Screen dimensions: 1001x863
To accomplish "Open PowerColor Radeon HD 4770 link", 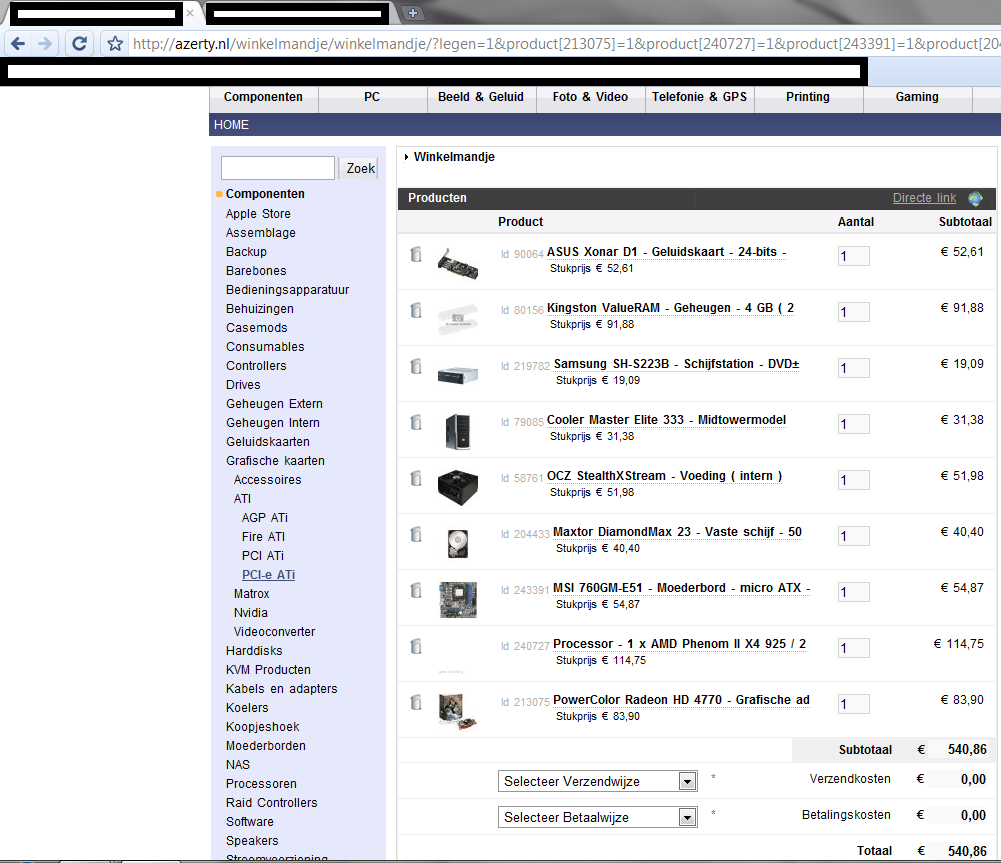I will click(681, 700).
